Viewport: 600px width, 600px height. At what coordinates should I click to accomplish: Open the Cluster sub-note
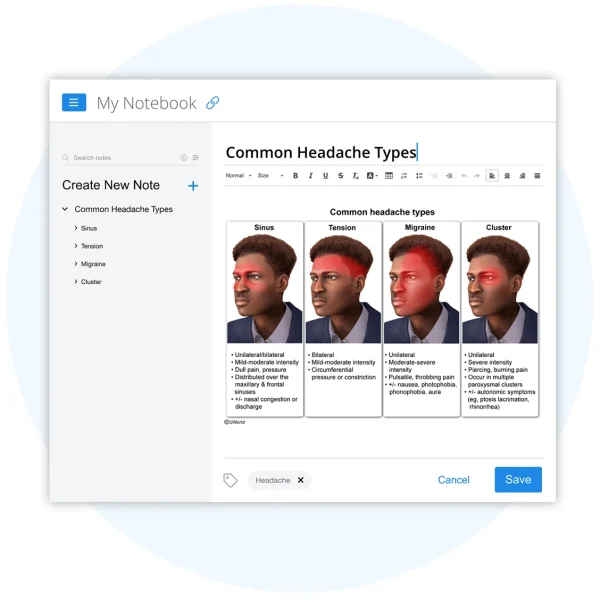coord(91,282)
